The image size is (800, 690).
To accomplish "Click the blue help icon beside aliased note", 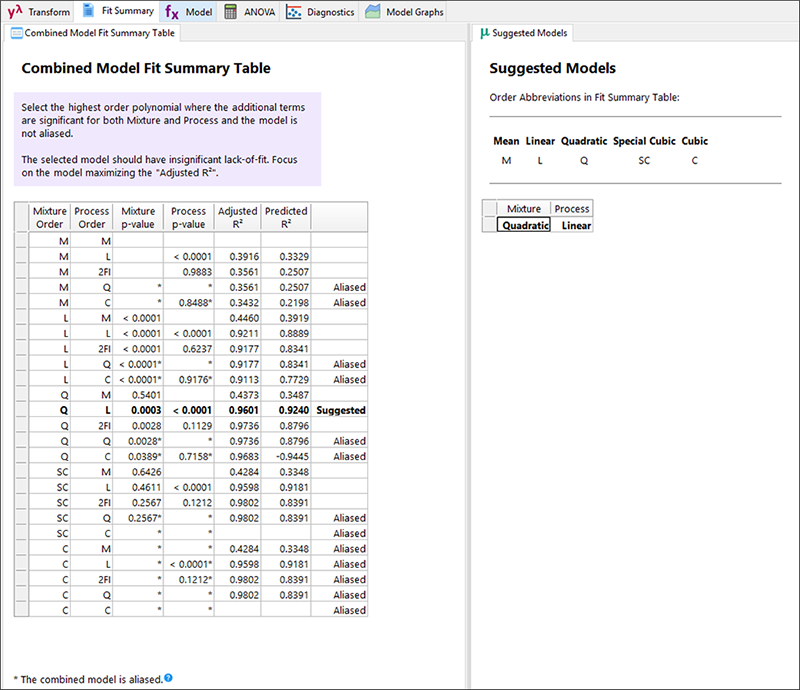I will tap(168, 679).
